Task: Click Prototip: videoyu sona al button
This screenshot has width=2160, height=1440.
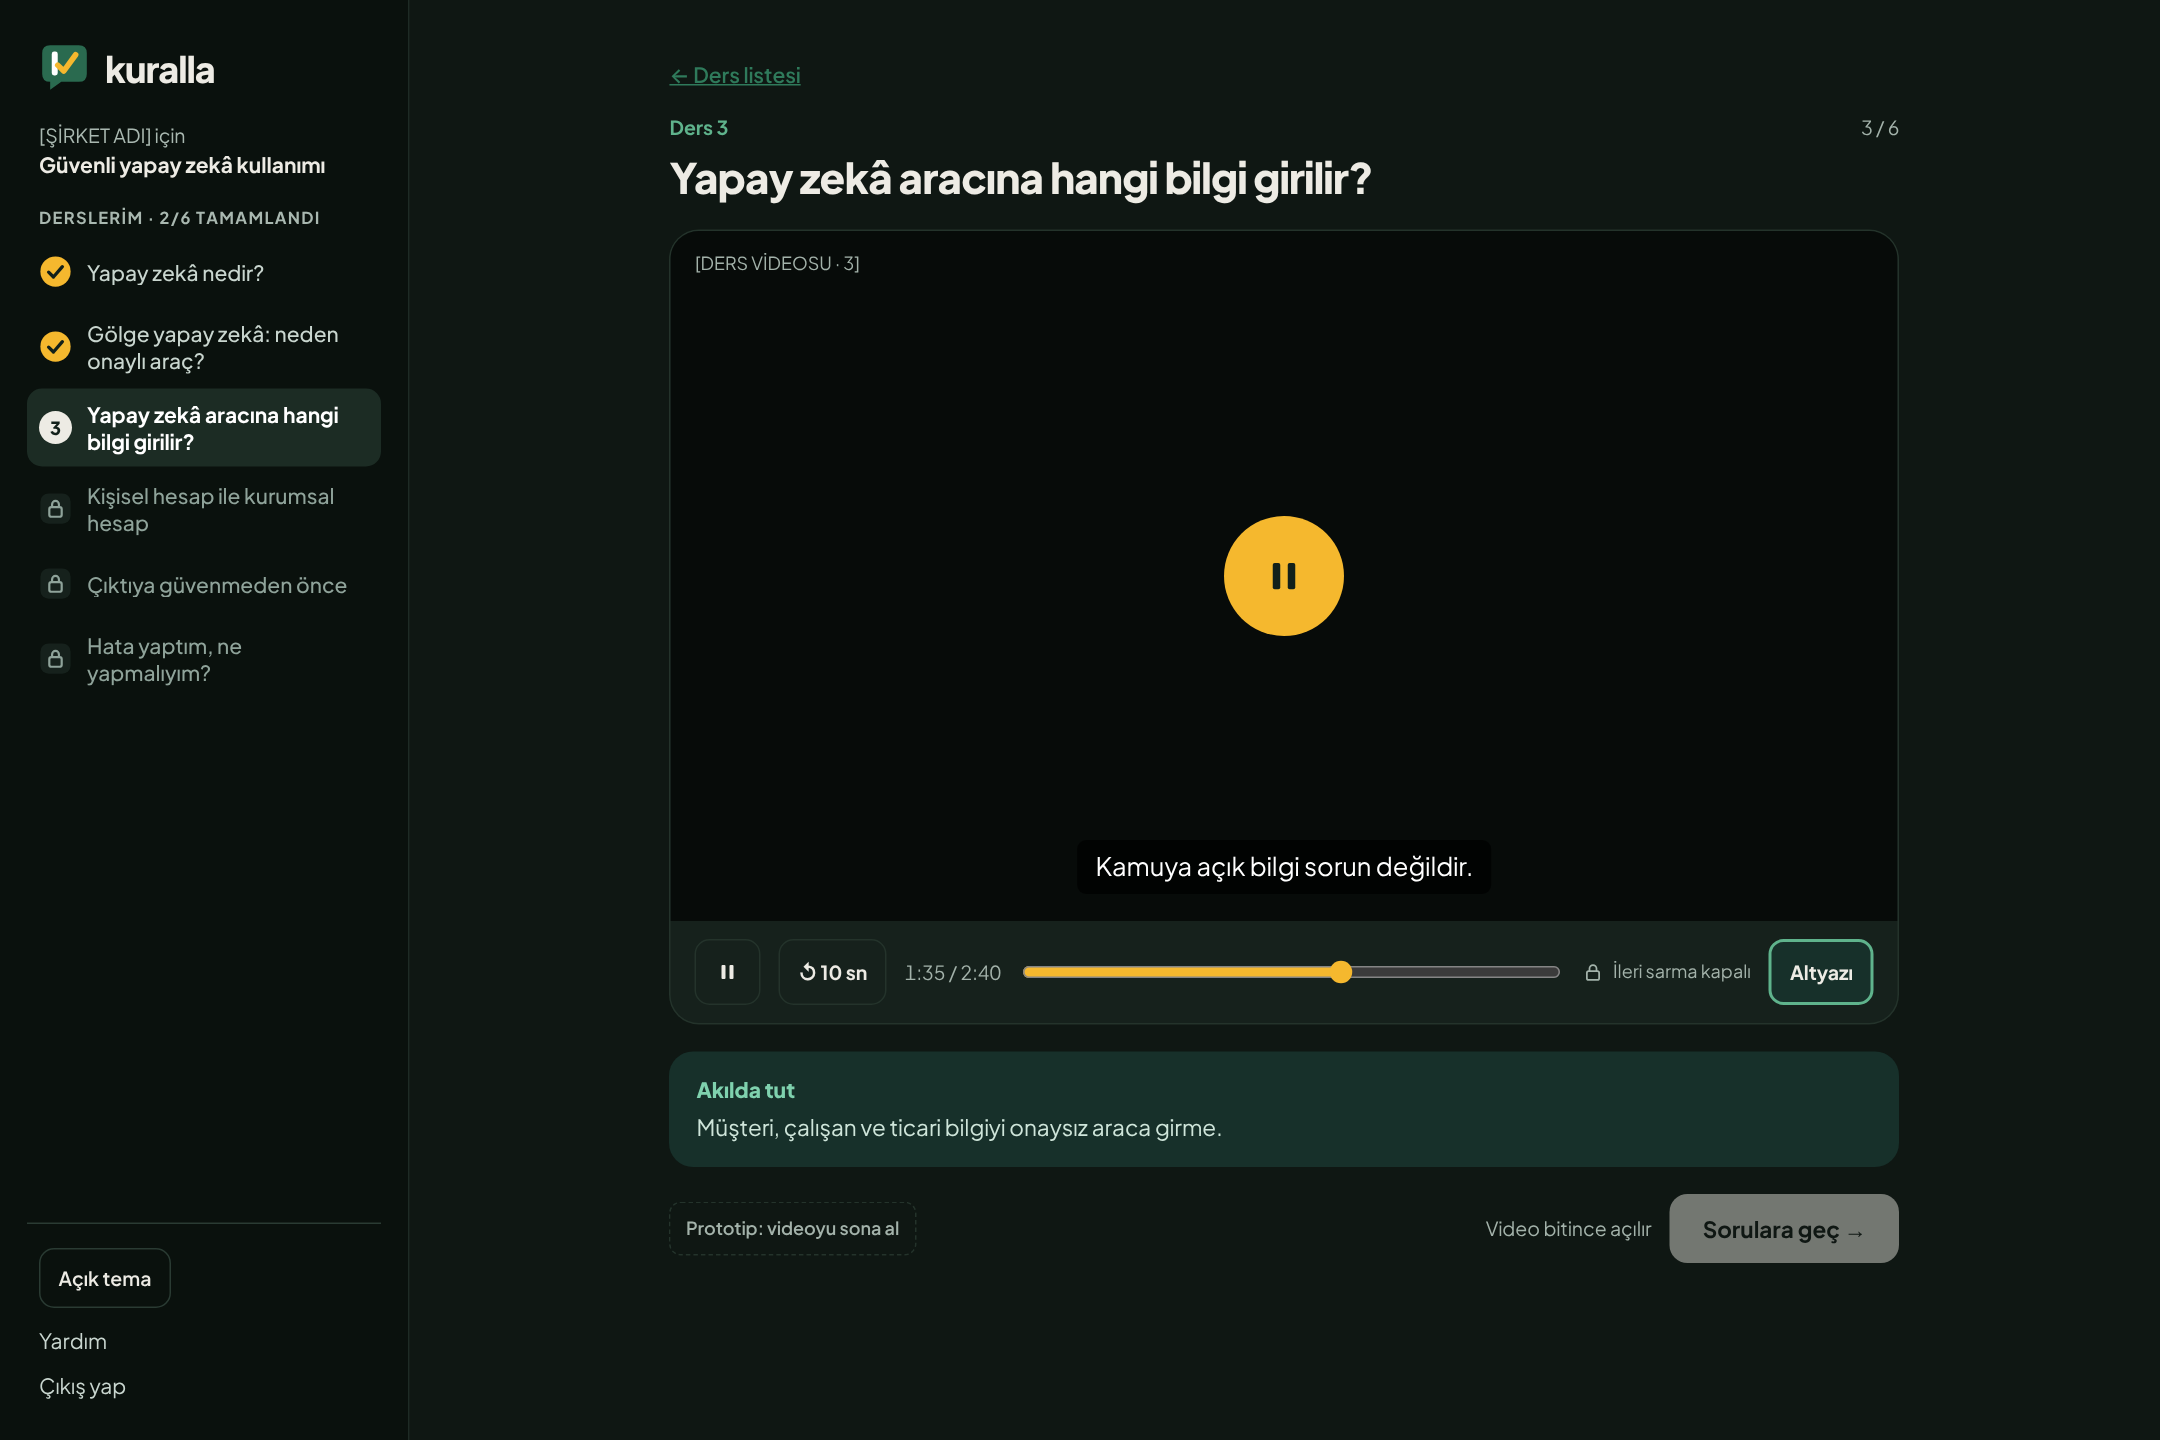Action: [x=792, y=1228]
